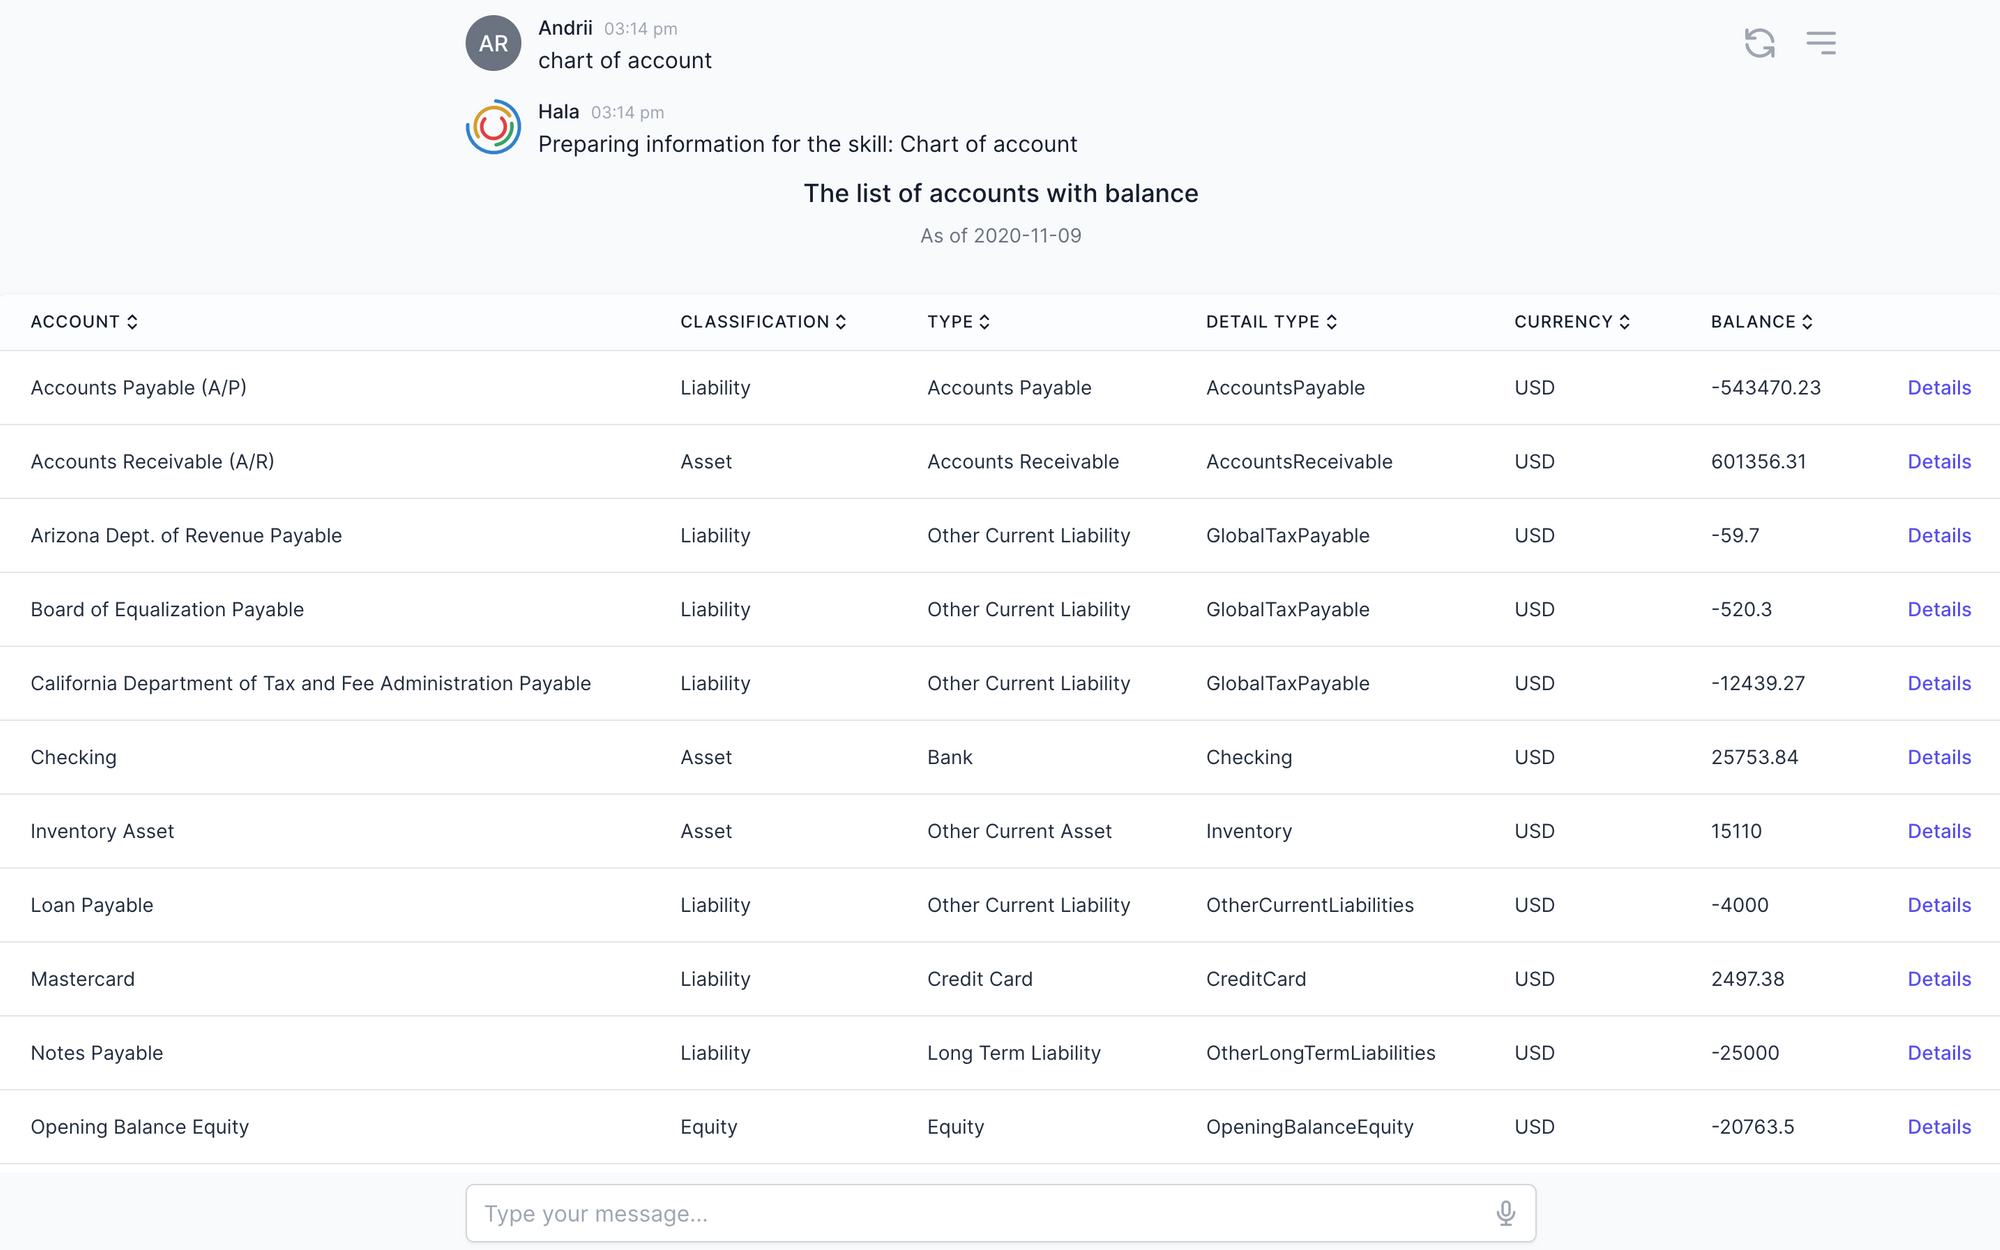Click the Inventory Asset account name
This screenshot has height=1250, width=2000.
pos(102,832)
